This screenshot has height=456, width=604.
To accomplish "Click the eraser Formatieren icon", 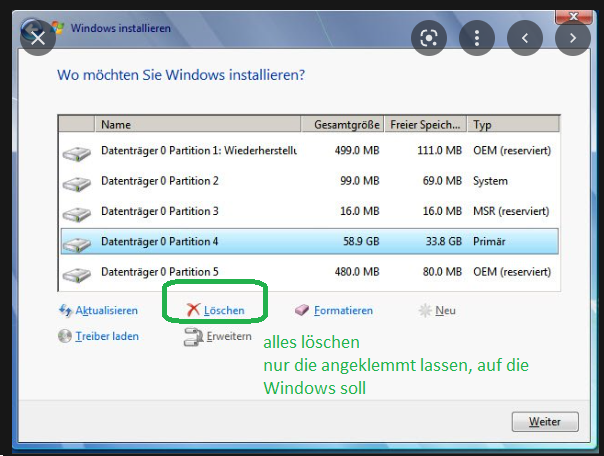I will (302, 310).
